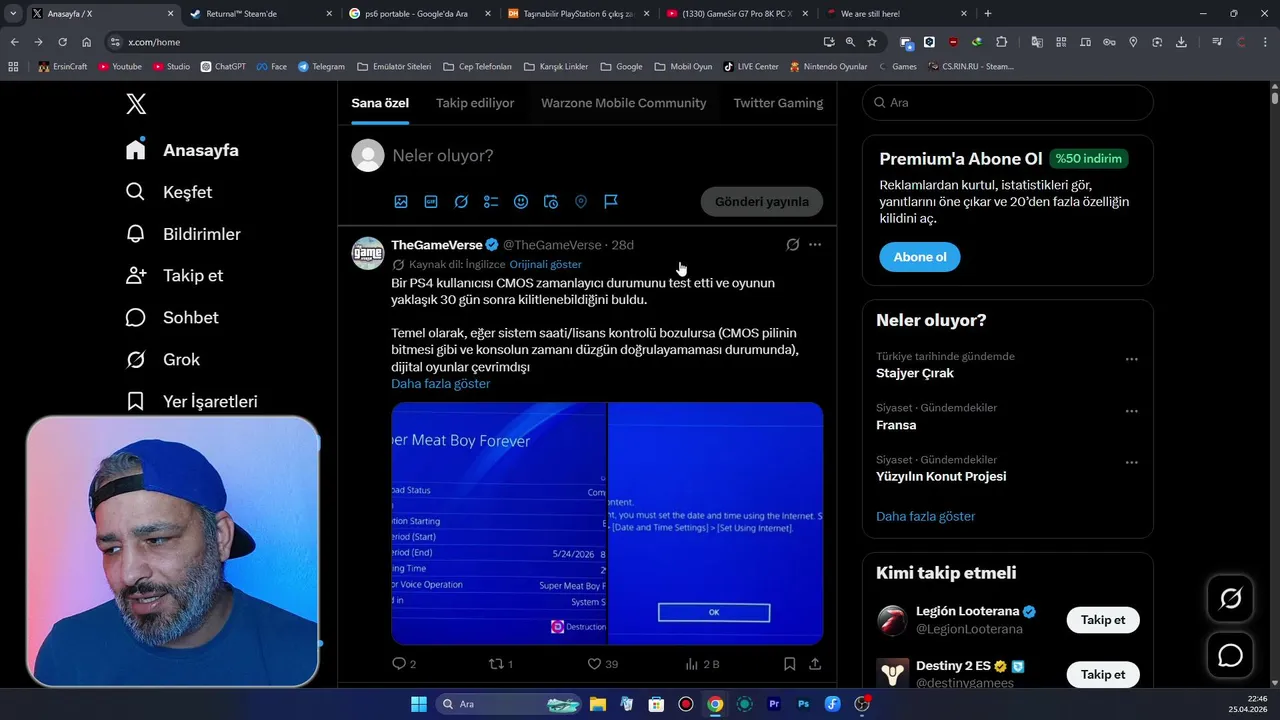Image resolution: width=1280 pixels, height=720 pixels.
Task: Repost the TheGameVerse post
Action: [500, 664]
